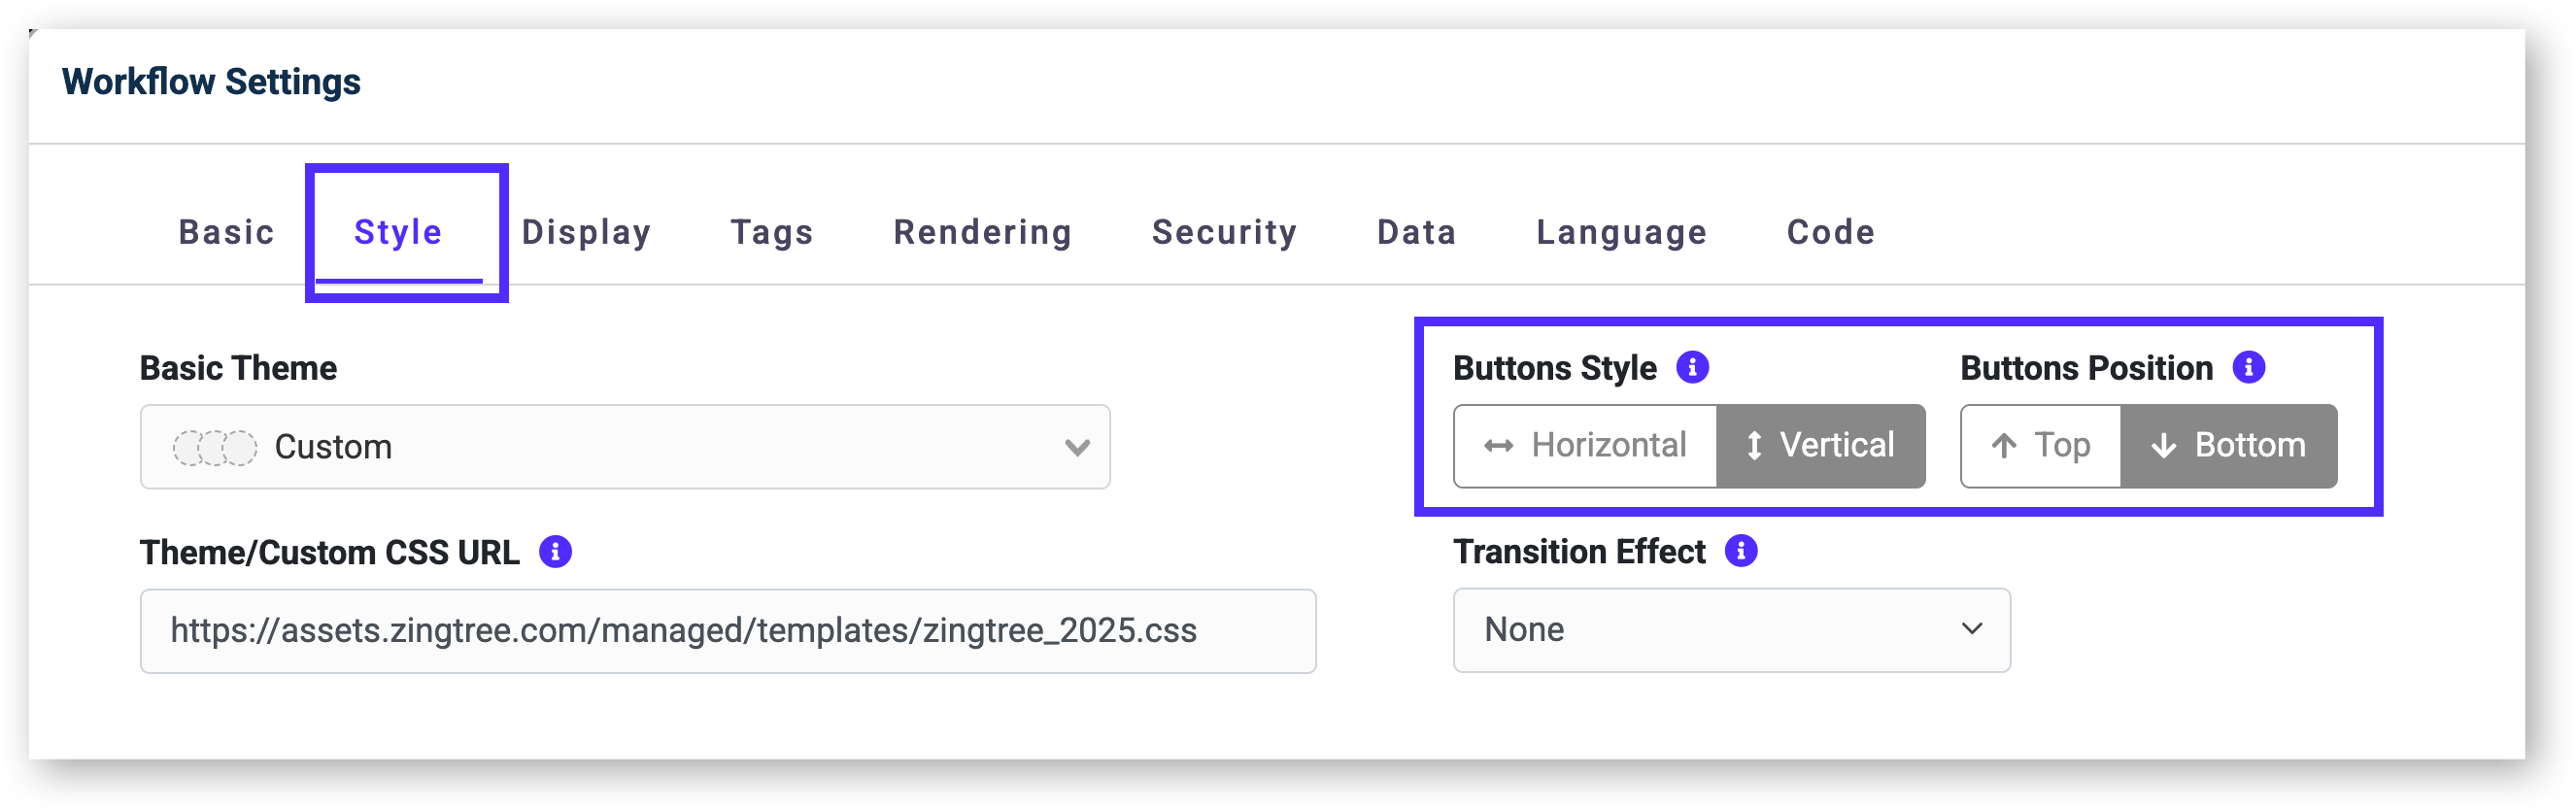
Task: Set buttons position to Bottom
Action: click(2228, 446)
